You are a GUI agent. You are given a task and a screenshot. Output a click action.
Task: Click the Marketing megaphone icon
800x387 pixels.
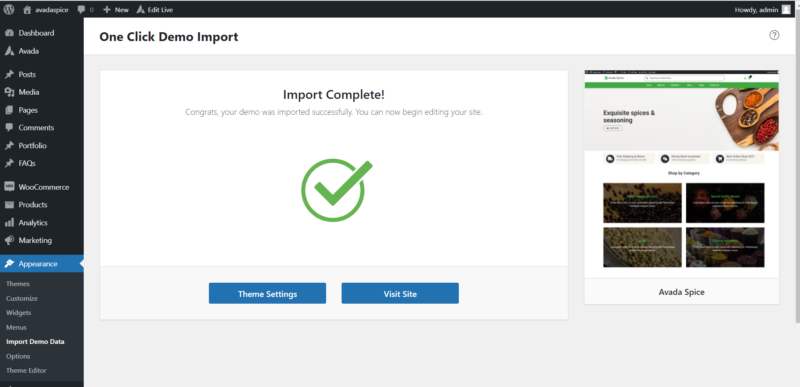(9, 240)
